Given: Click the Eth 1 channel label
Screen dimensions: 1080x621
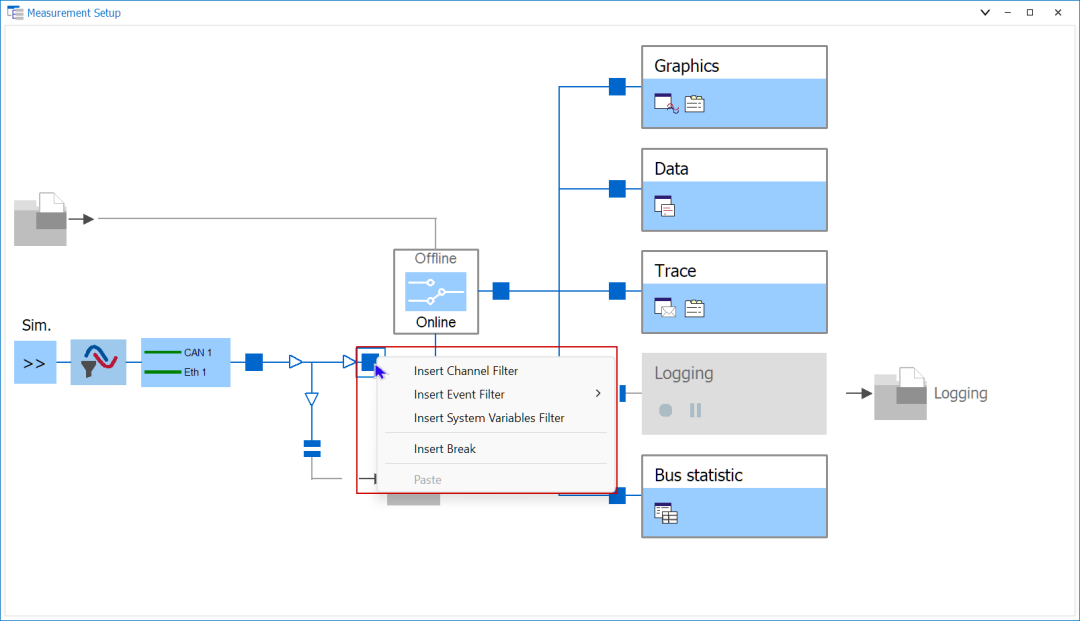Looking at the screenshot, I should (195, 372).
